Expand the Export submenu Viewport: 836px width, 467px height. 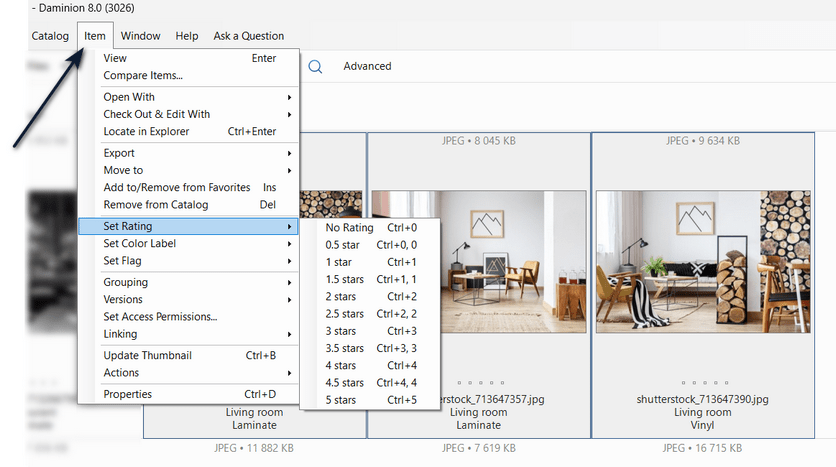[x=119, y=153]
